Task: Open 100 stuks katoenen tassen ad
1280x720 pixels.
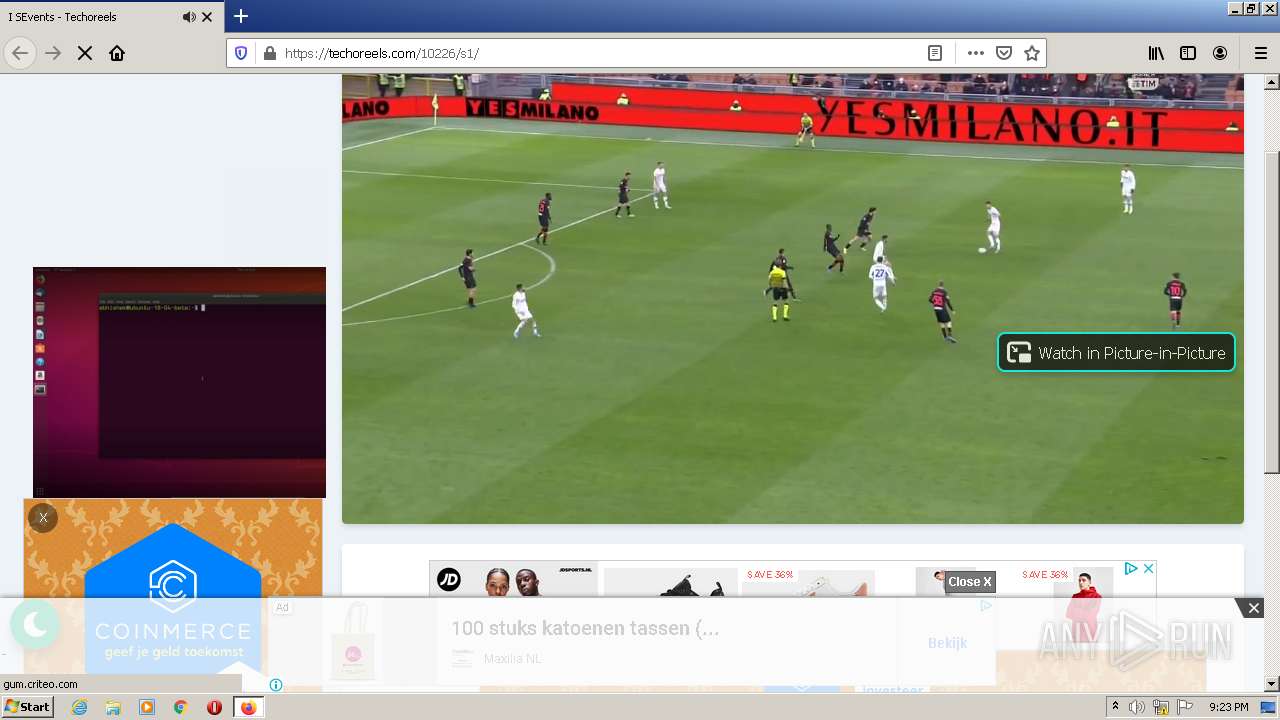Action: pyautogui.click(x=585, y=628)
